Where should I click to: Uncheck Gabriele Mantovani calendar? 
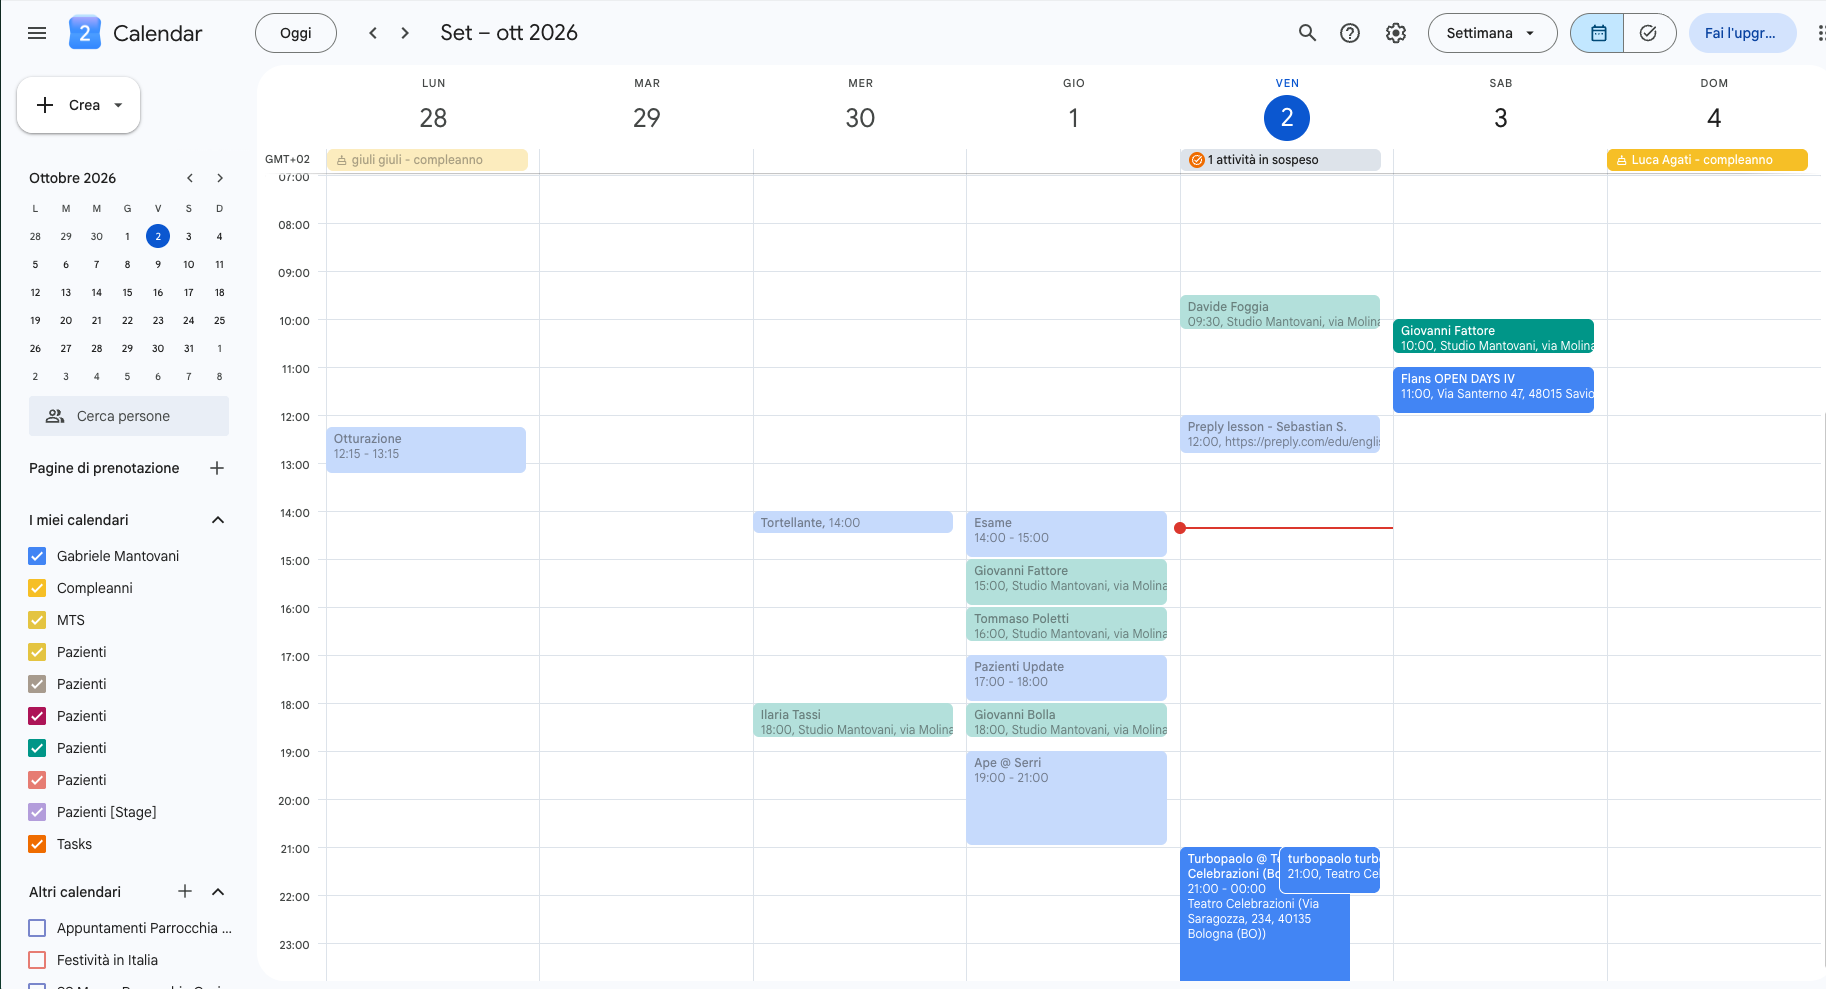(37, 556)
